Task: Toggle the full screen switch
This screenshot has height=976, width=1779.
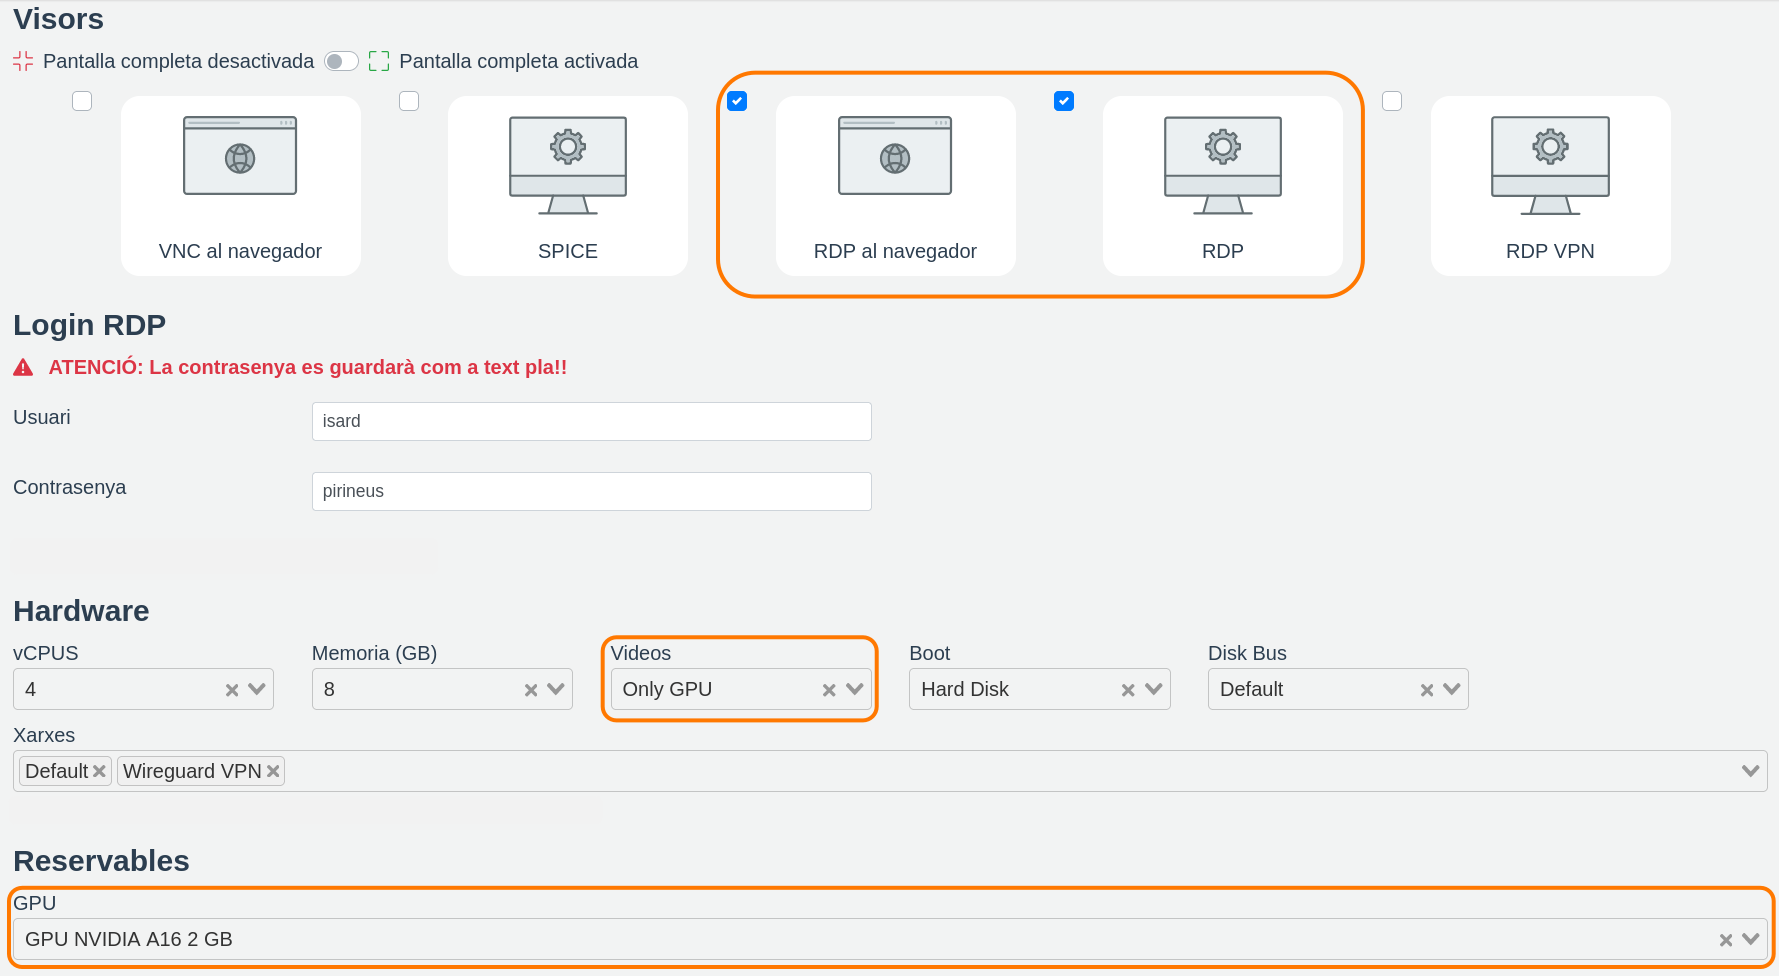Action: click(x=341, y=62)
